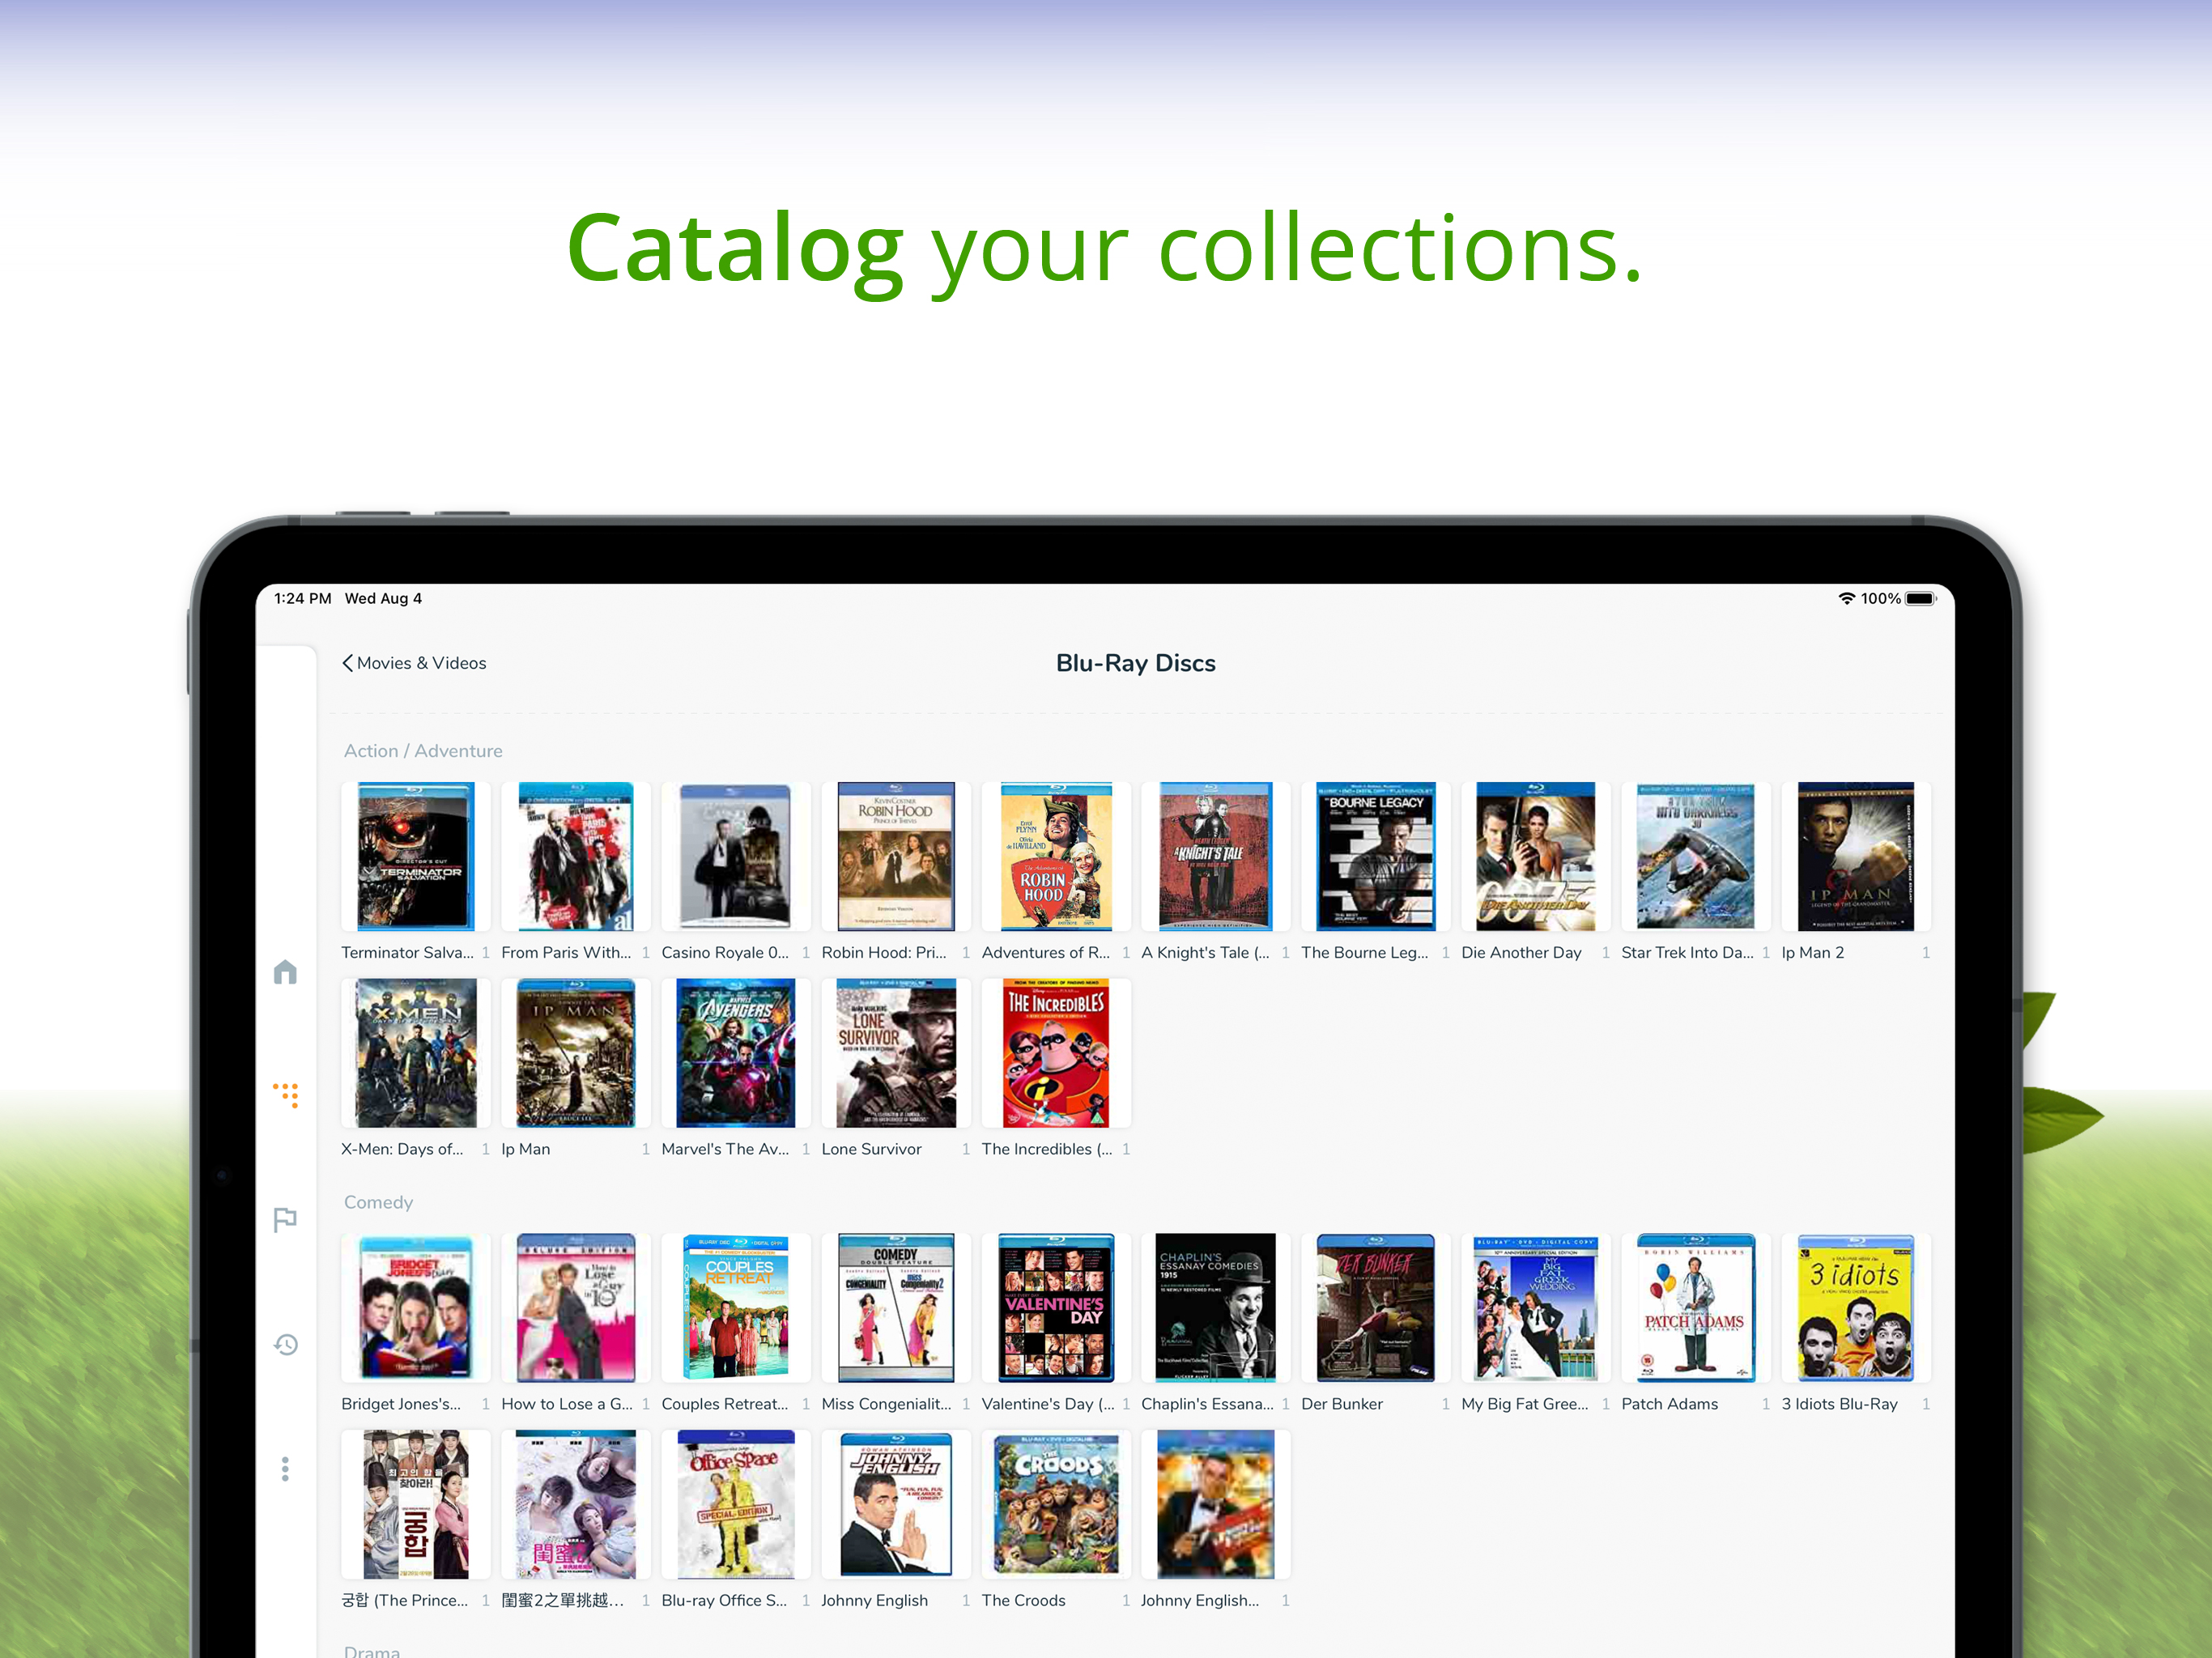
Task: Open the flag sidebar icon
Action: (285, 1219)
